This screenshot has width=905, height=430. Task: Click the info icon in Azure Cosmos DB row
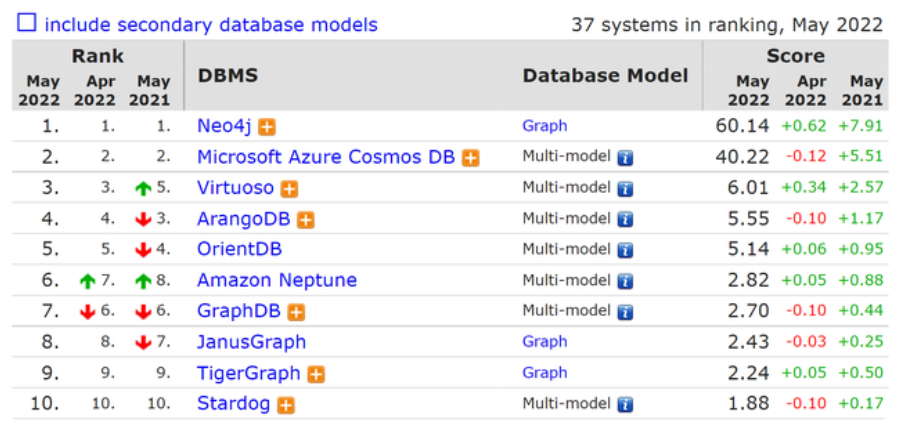(x=625, y=158)
